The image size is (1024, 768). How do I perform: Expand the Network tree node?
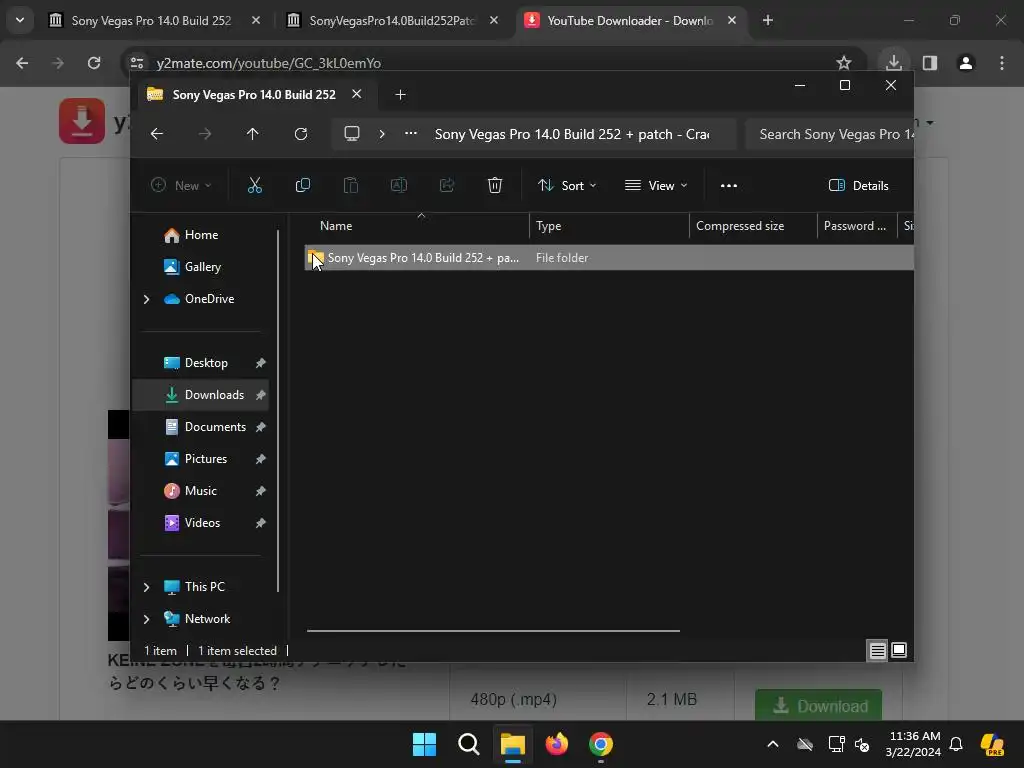click(146, 619)
